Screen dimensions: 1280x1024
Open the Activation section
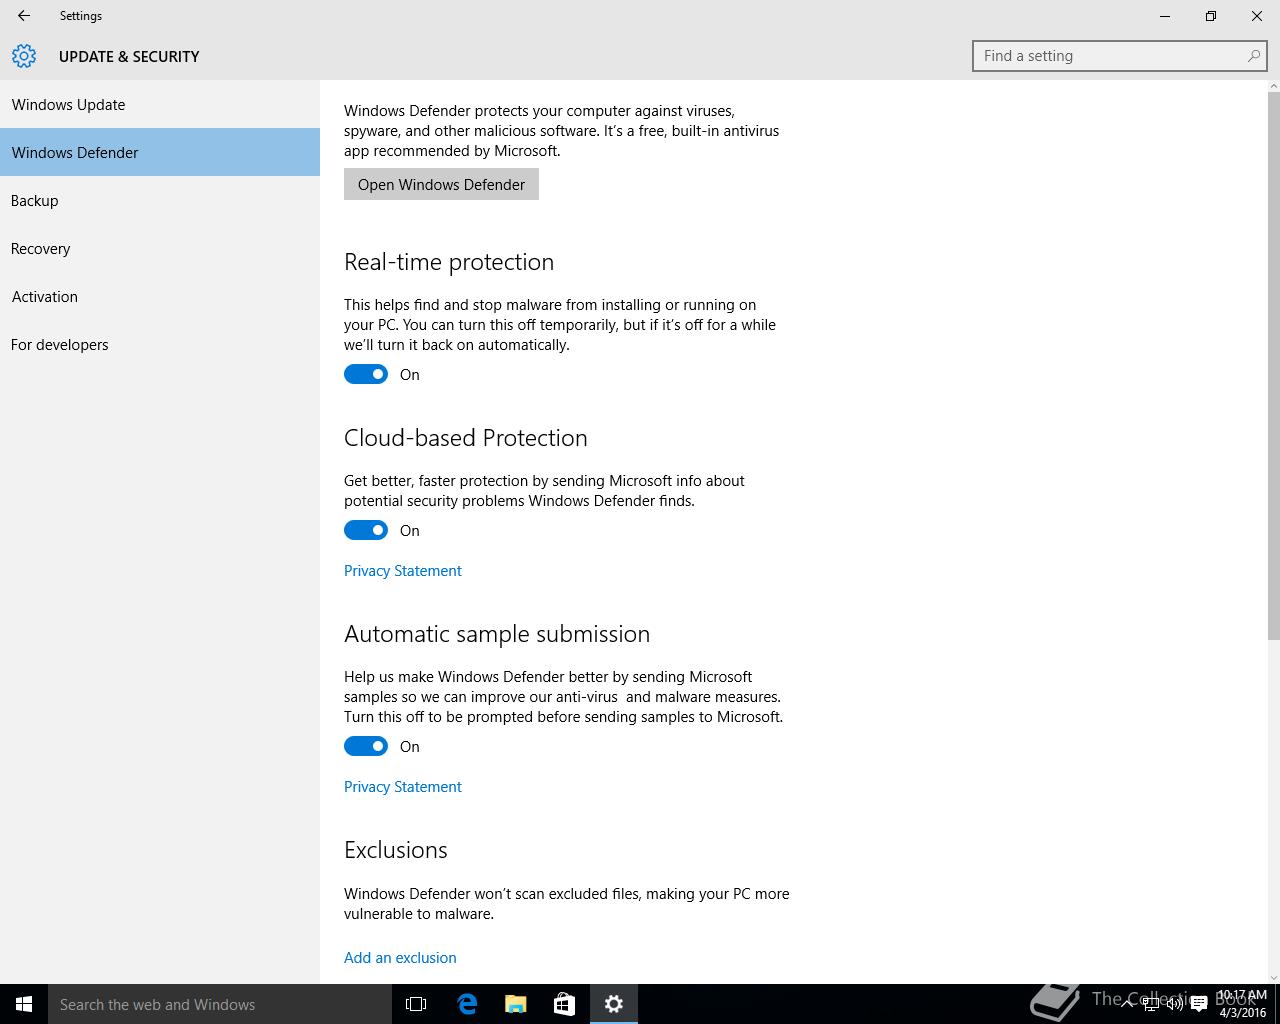[x=160, y=296]
